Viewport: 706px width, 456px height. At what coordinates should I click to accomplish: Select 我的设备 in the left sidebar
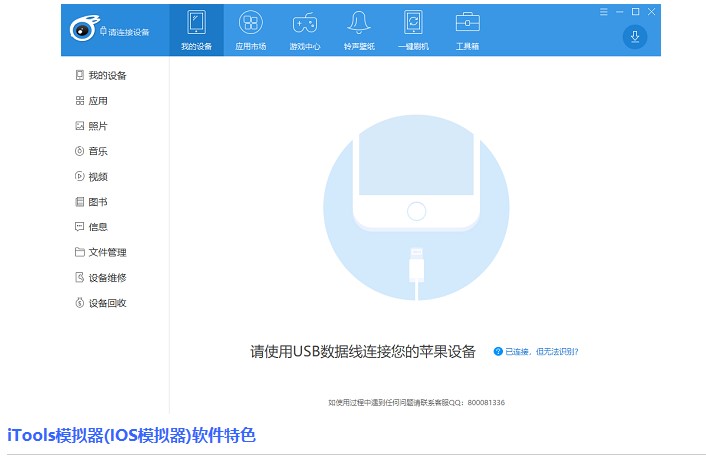click(101, 75)
